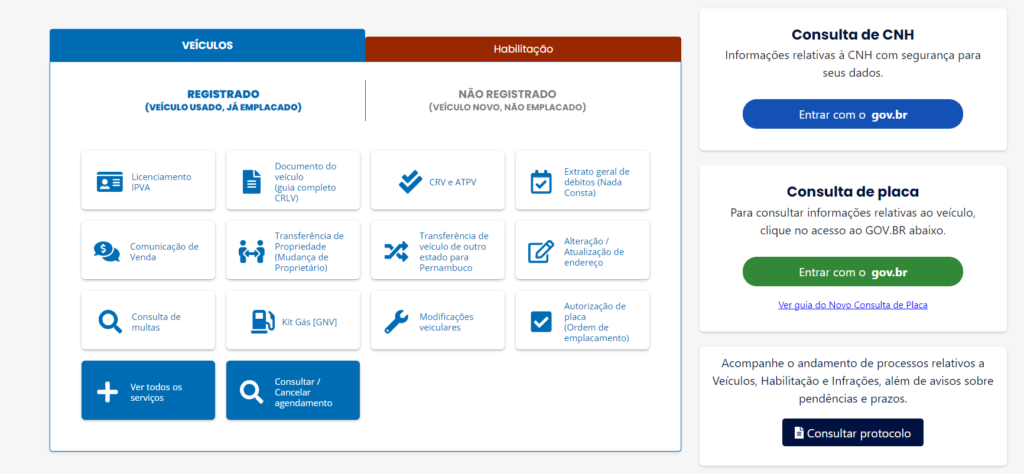Click the CRV e ATPV checkmark icon
The height and width of the screenshot is (474, 1024).
[x=410, y=181]
